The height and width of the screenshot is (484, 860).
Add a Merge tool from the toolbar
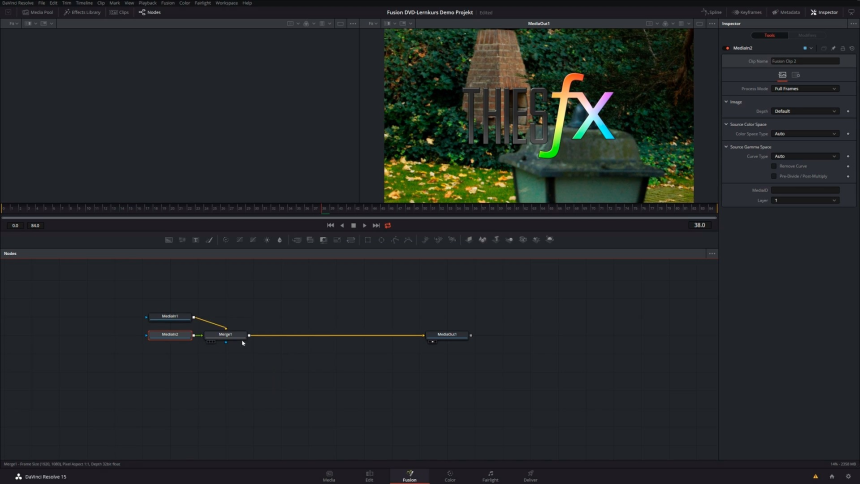pyautogui.click(x=297, y=240)
